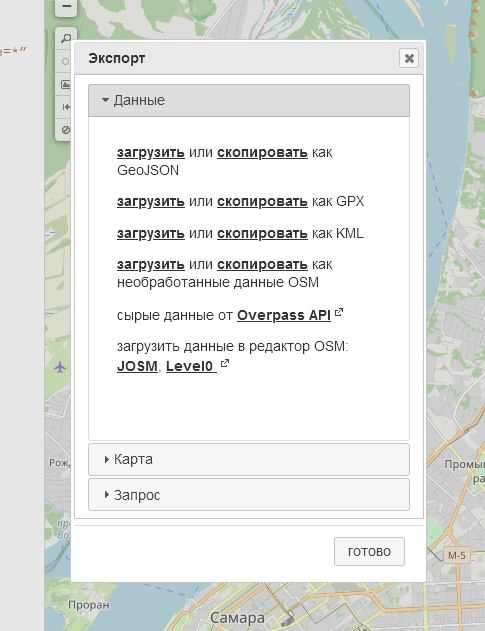
Task: Click the locate-me circle map control
Action: 65,62
